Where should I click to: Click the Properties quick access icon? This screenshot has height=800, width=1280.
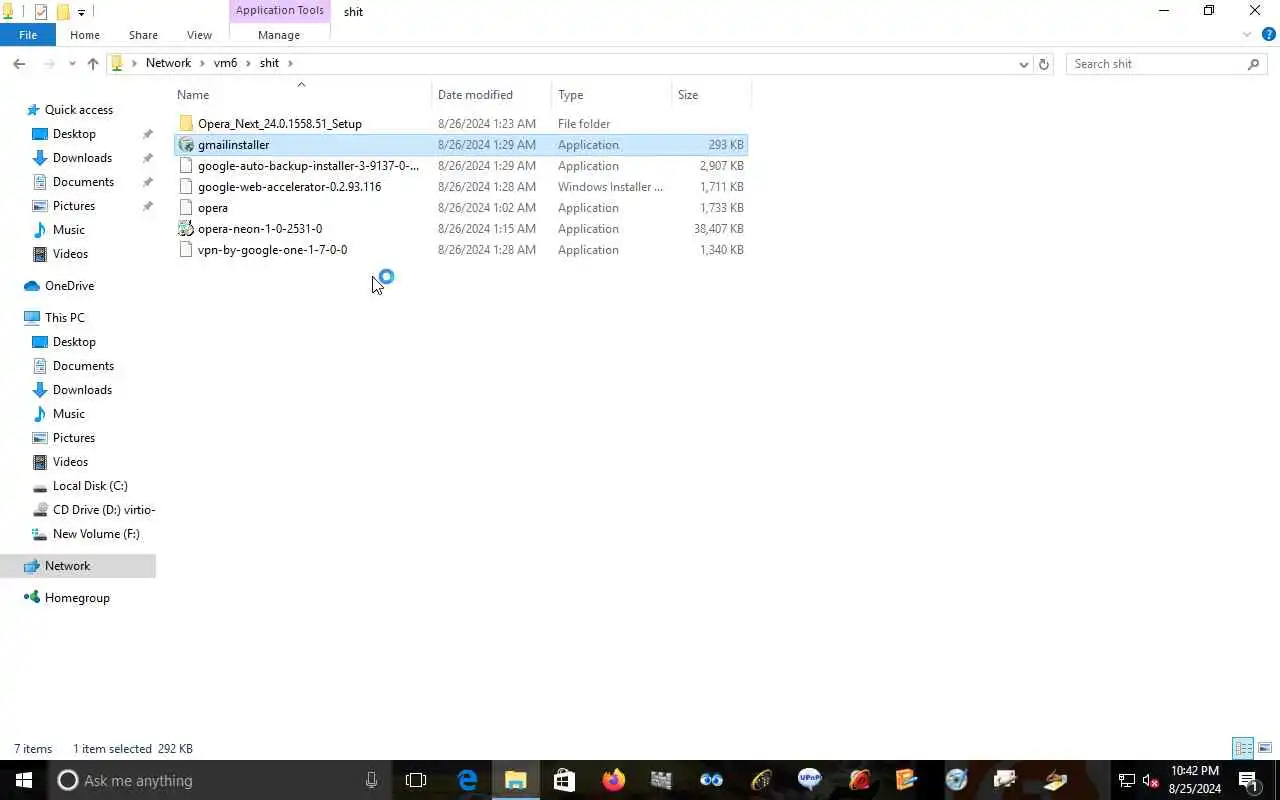41,12
